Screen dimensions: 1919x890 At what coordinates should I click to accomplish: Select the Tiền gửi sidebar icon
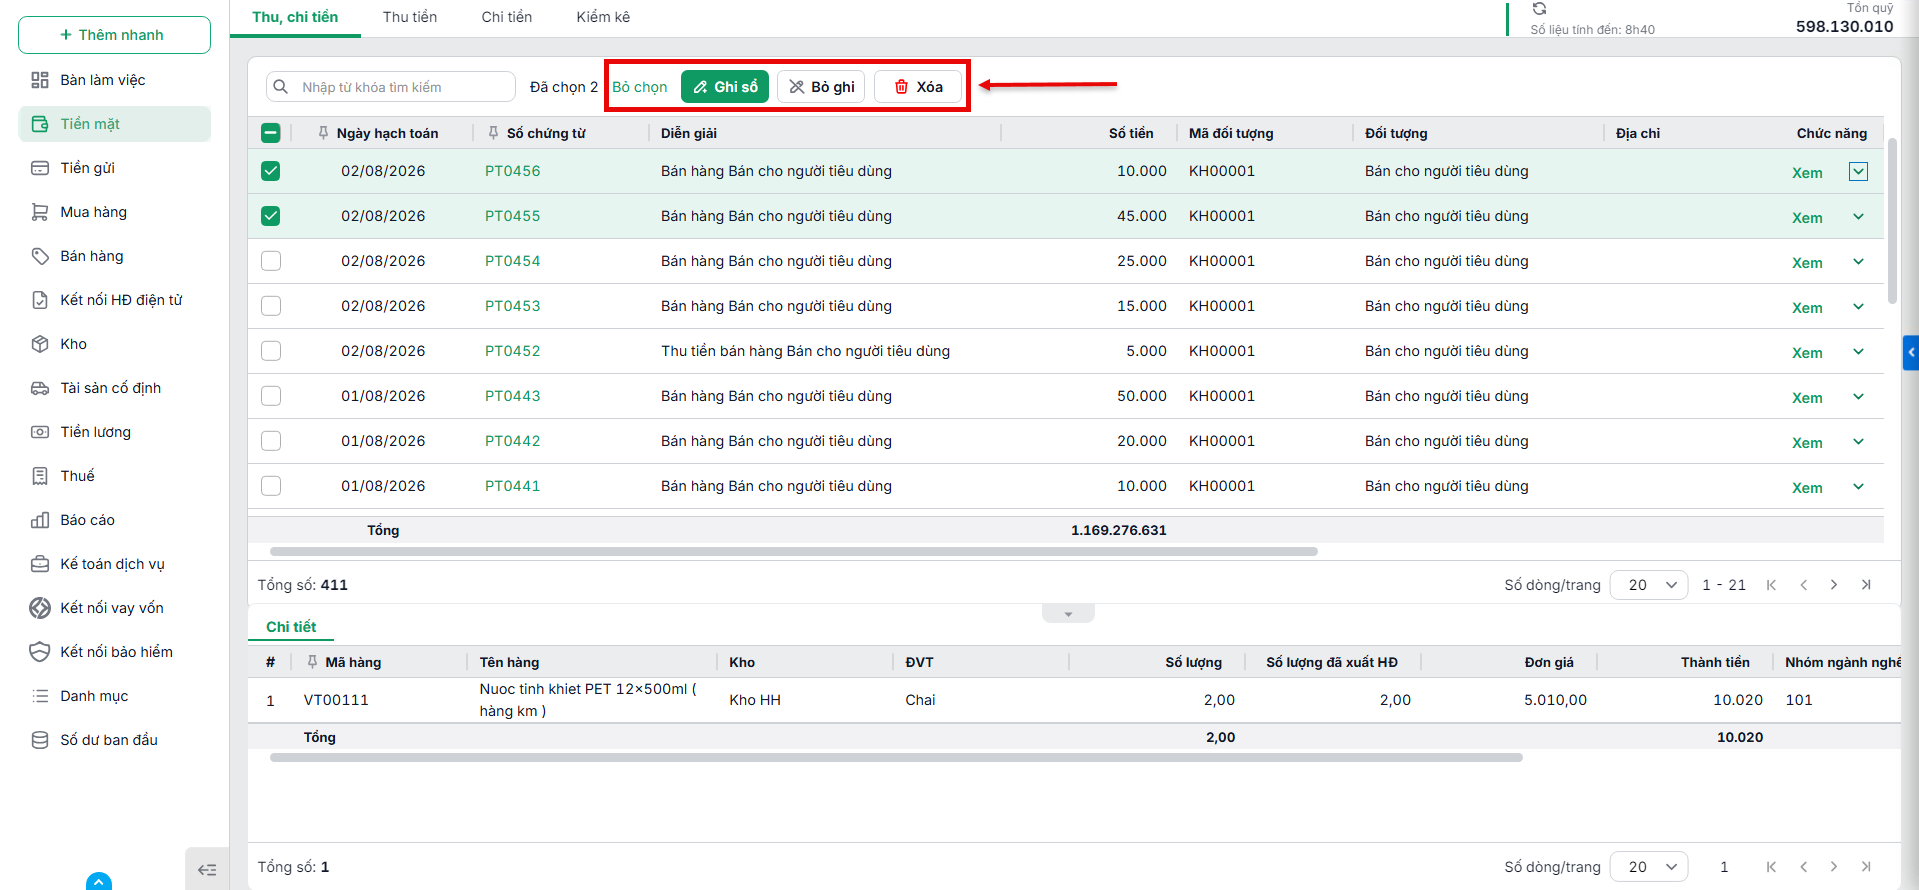(x=40, y=168)
